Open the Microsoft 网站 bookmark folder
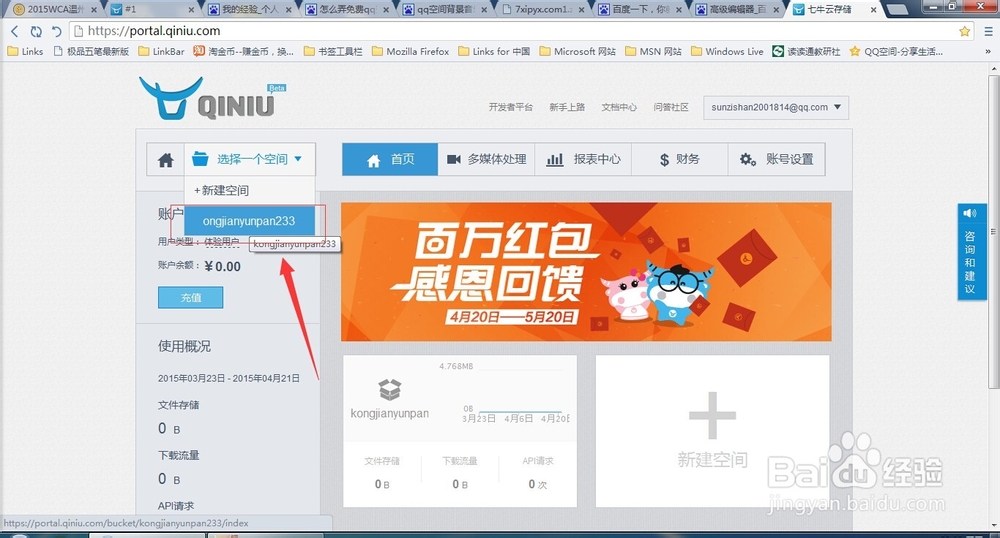The image size is (1000, 538). (x=578, y=52)
